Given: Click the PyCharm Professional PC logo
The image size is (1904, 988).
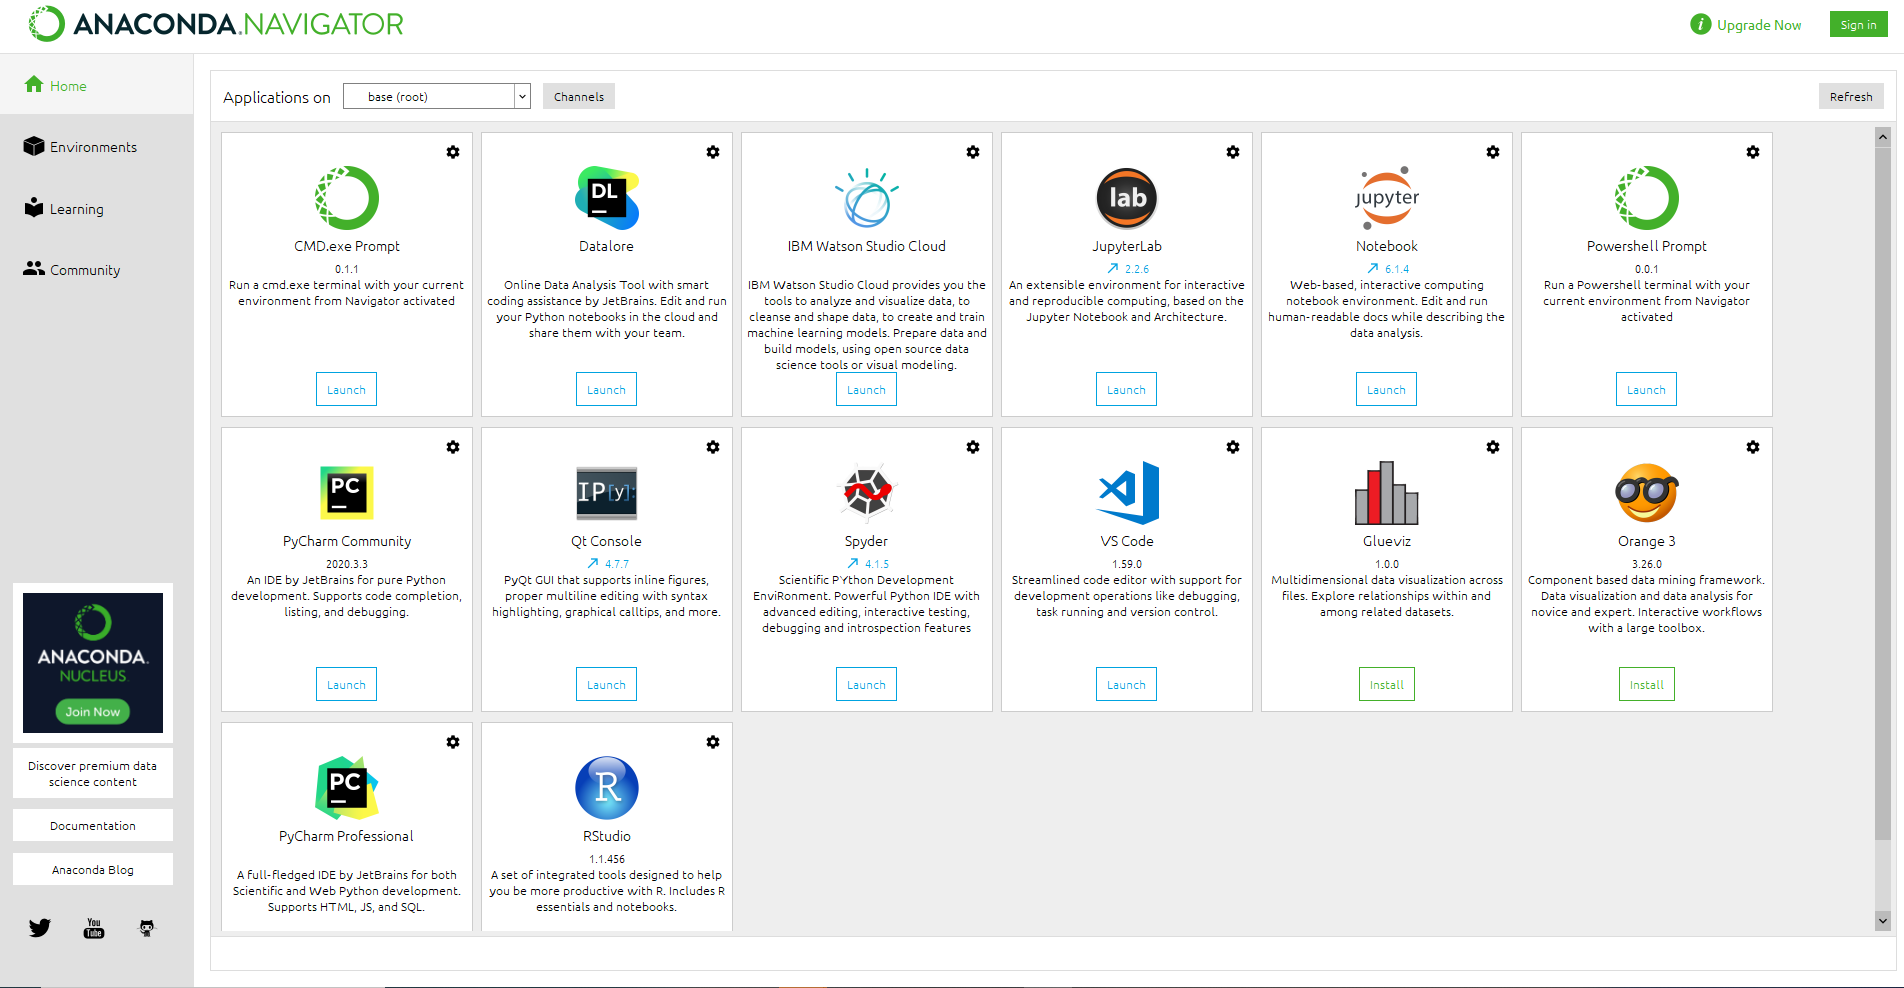Looking at the screenshot, I should tap(347, 788).
